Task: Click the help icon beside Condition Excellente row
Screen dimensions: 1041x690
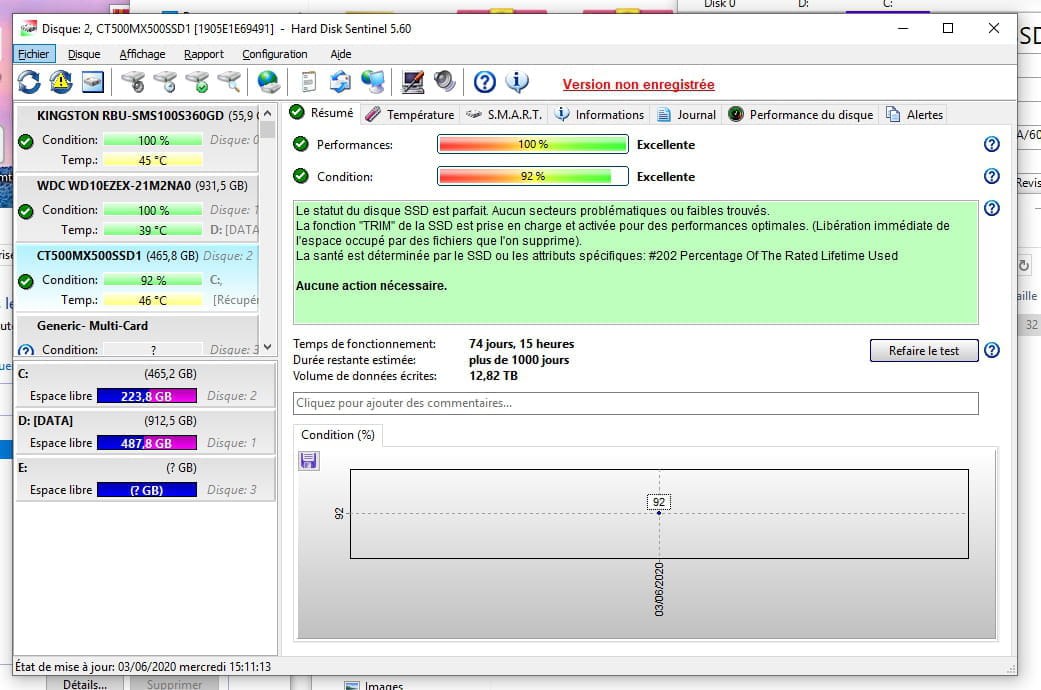Action: [x=991, y=176]
